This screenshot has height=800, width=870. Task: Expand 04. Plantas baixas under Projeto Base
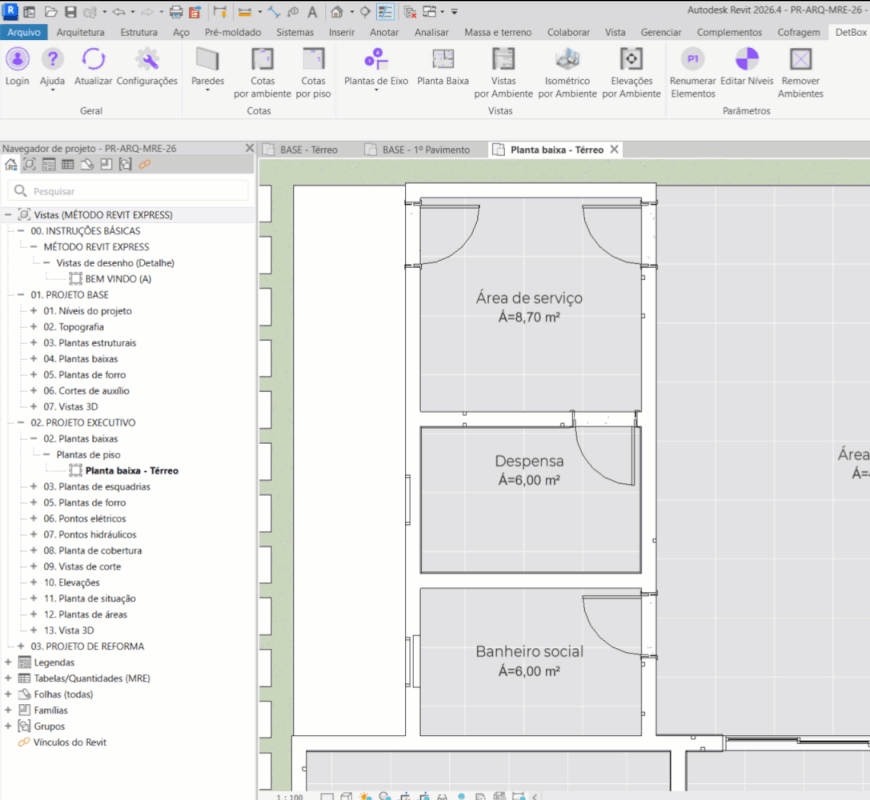[34, 358]
